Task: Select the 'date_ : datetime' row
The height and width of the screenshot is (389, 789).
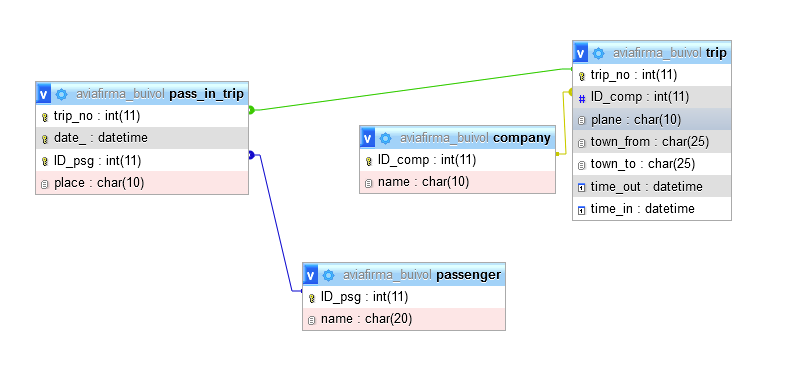Action: point(142,138)
